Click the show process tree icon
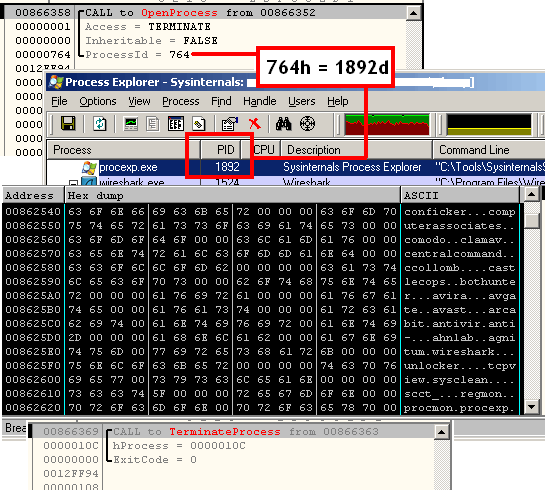Viewport: 545px width, 490px height. pyautogui.click(x=153, y=124)
